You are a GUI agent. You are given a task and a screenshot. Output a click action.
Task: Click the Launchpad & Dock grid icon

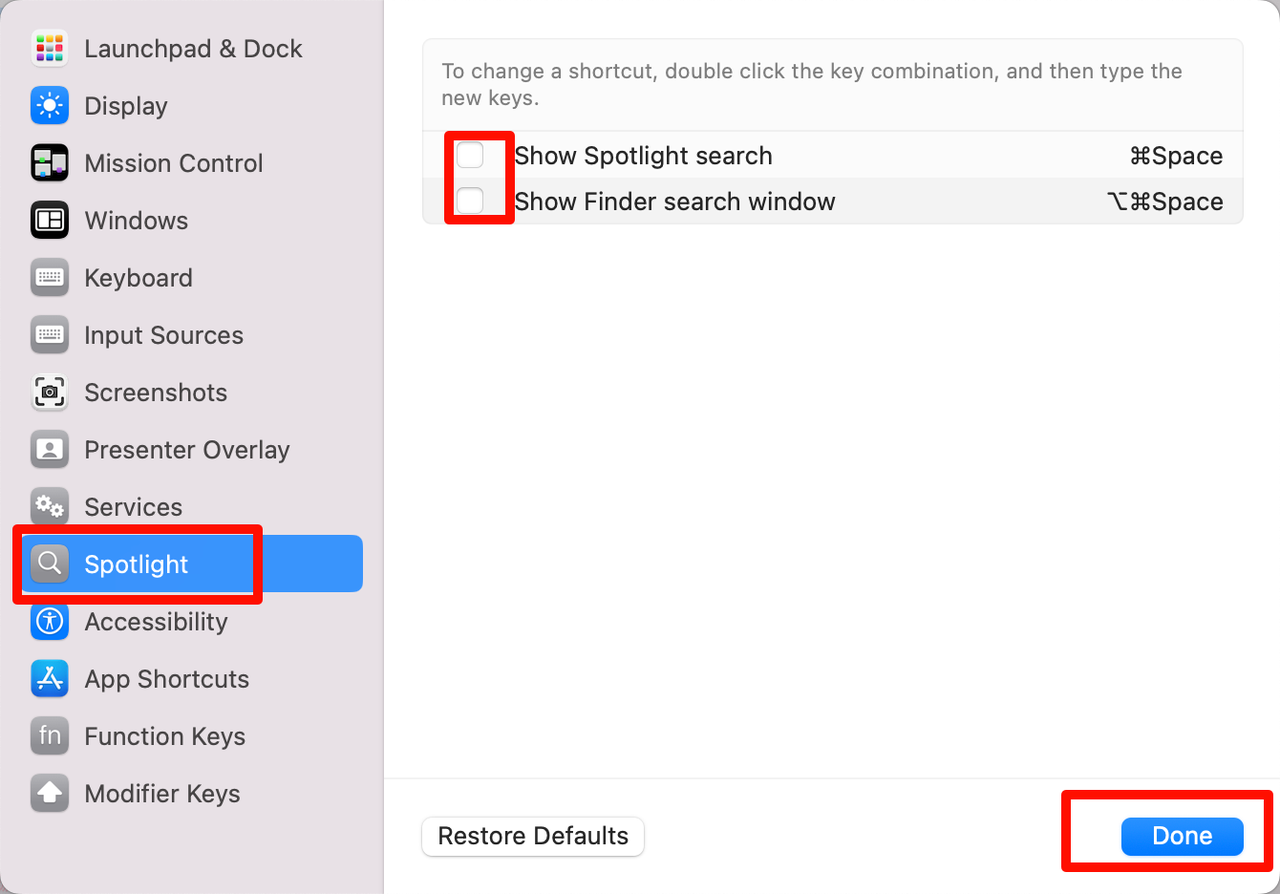[49, 48]
